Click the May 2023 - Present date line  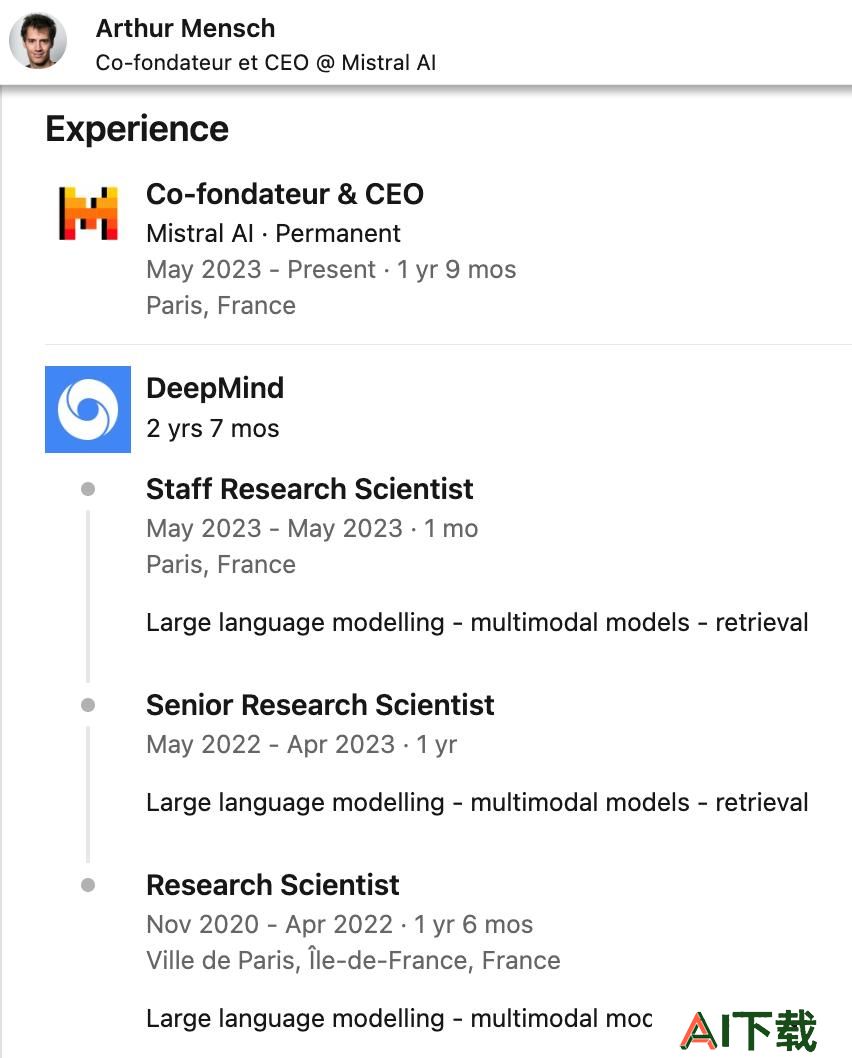[x=331, y=269]
